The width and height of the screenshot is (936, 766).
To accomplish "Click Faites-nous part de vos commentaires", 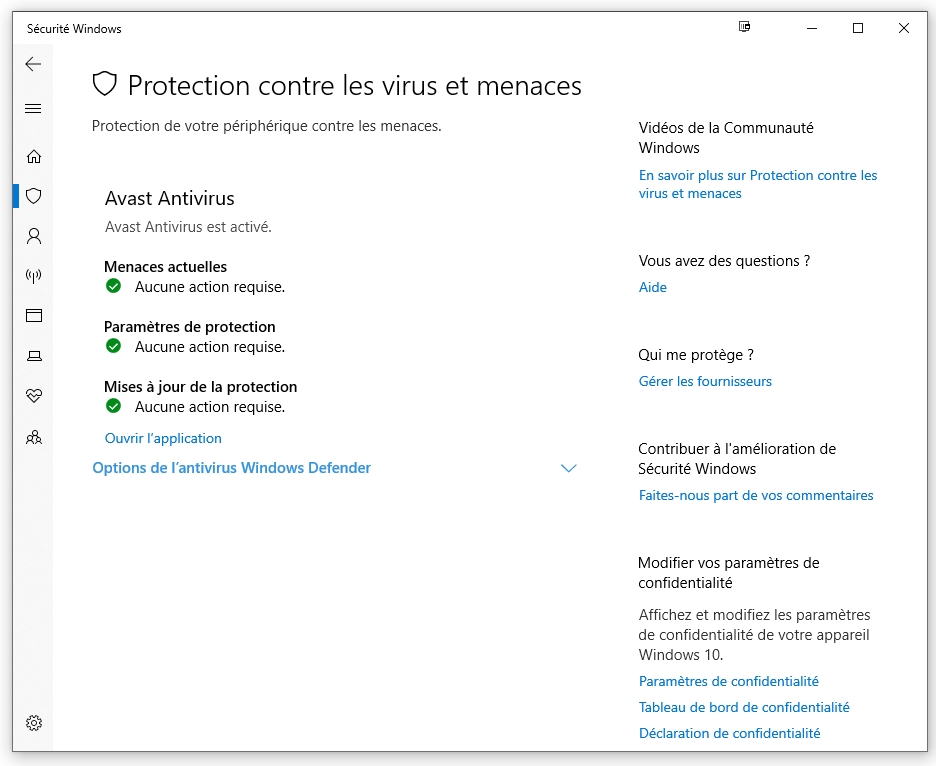I will pos(756,495).
